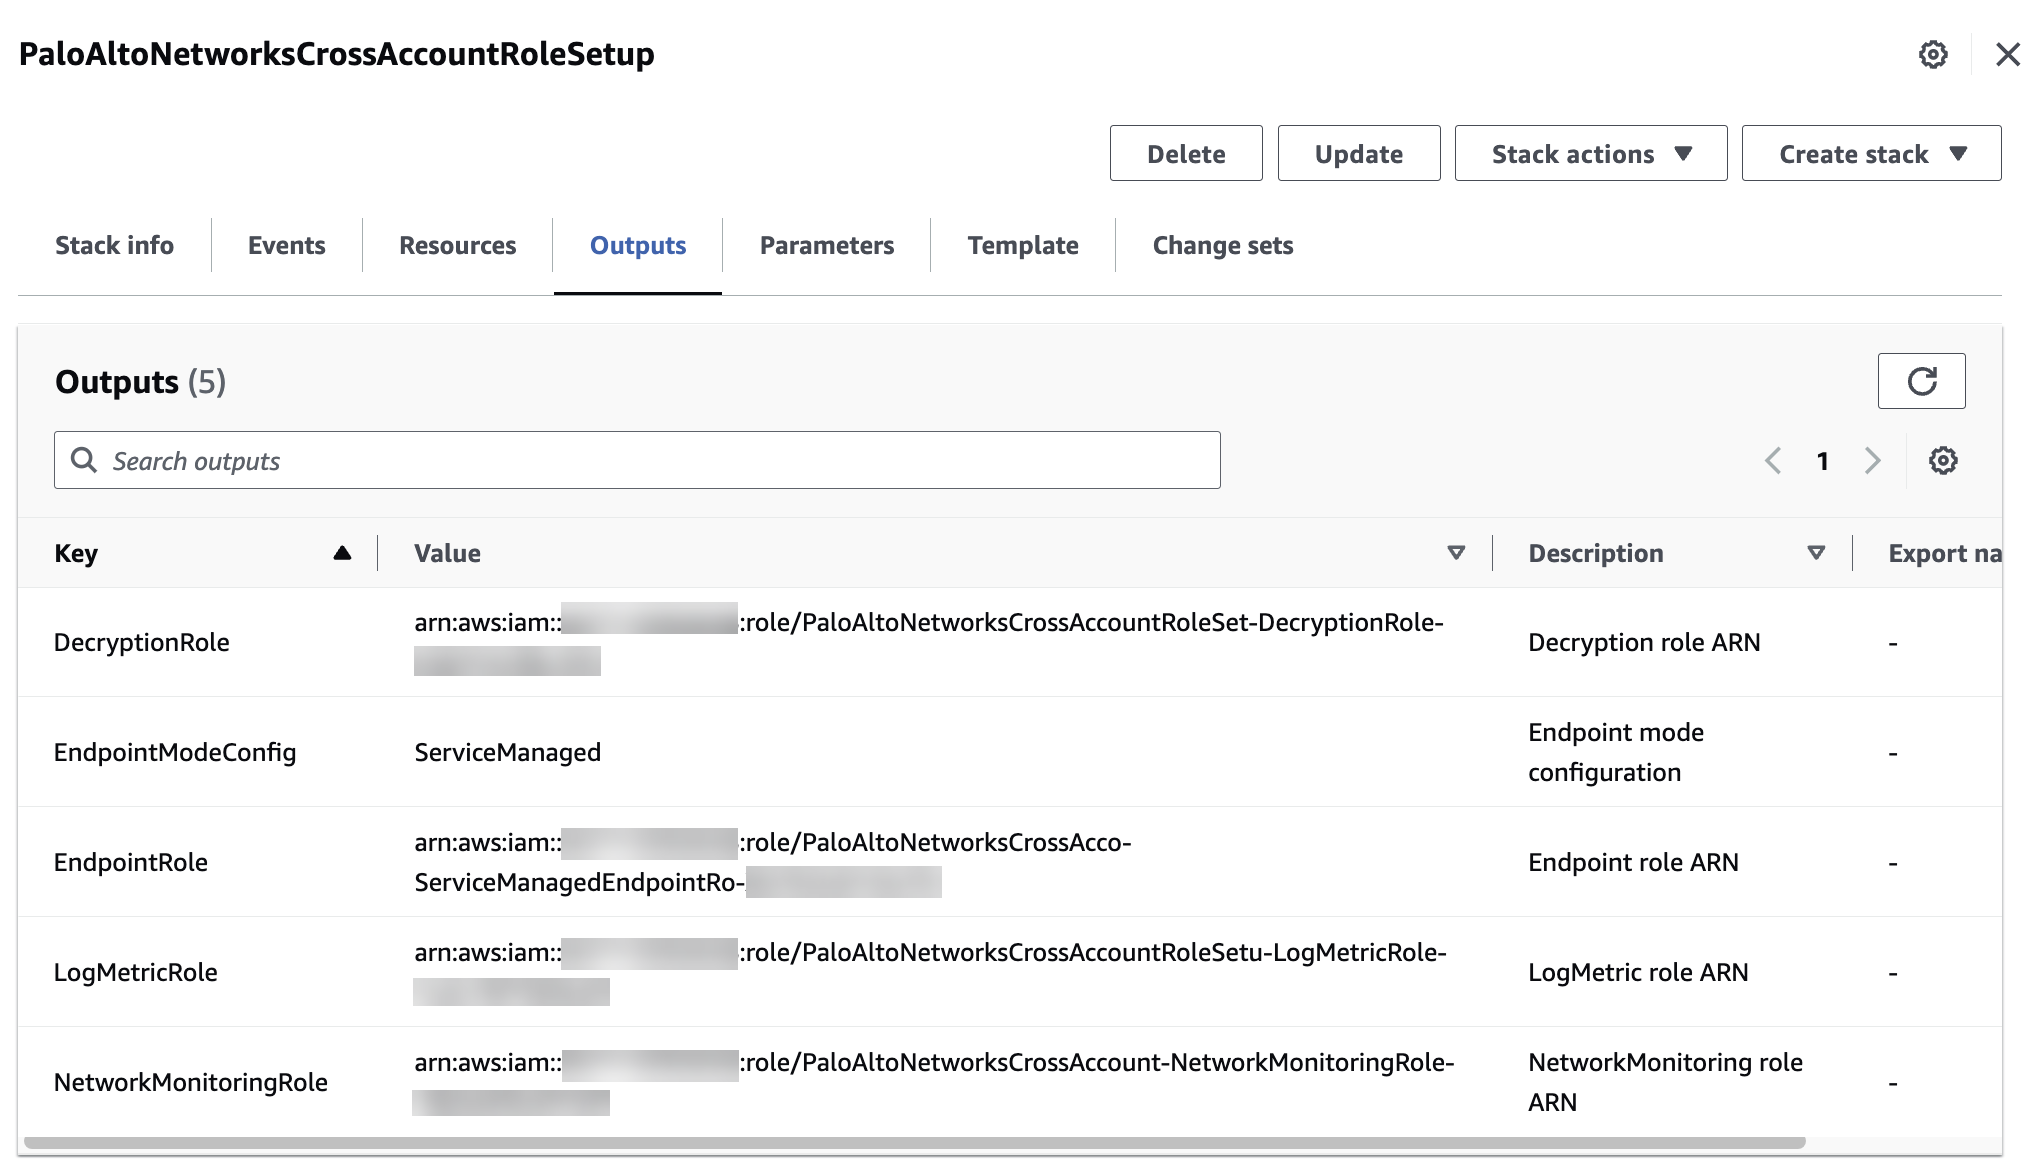This screenshot has width=2040, height=1169.
Task: Open the Template tab
Action: (x=1022, y=246)
